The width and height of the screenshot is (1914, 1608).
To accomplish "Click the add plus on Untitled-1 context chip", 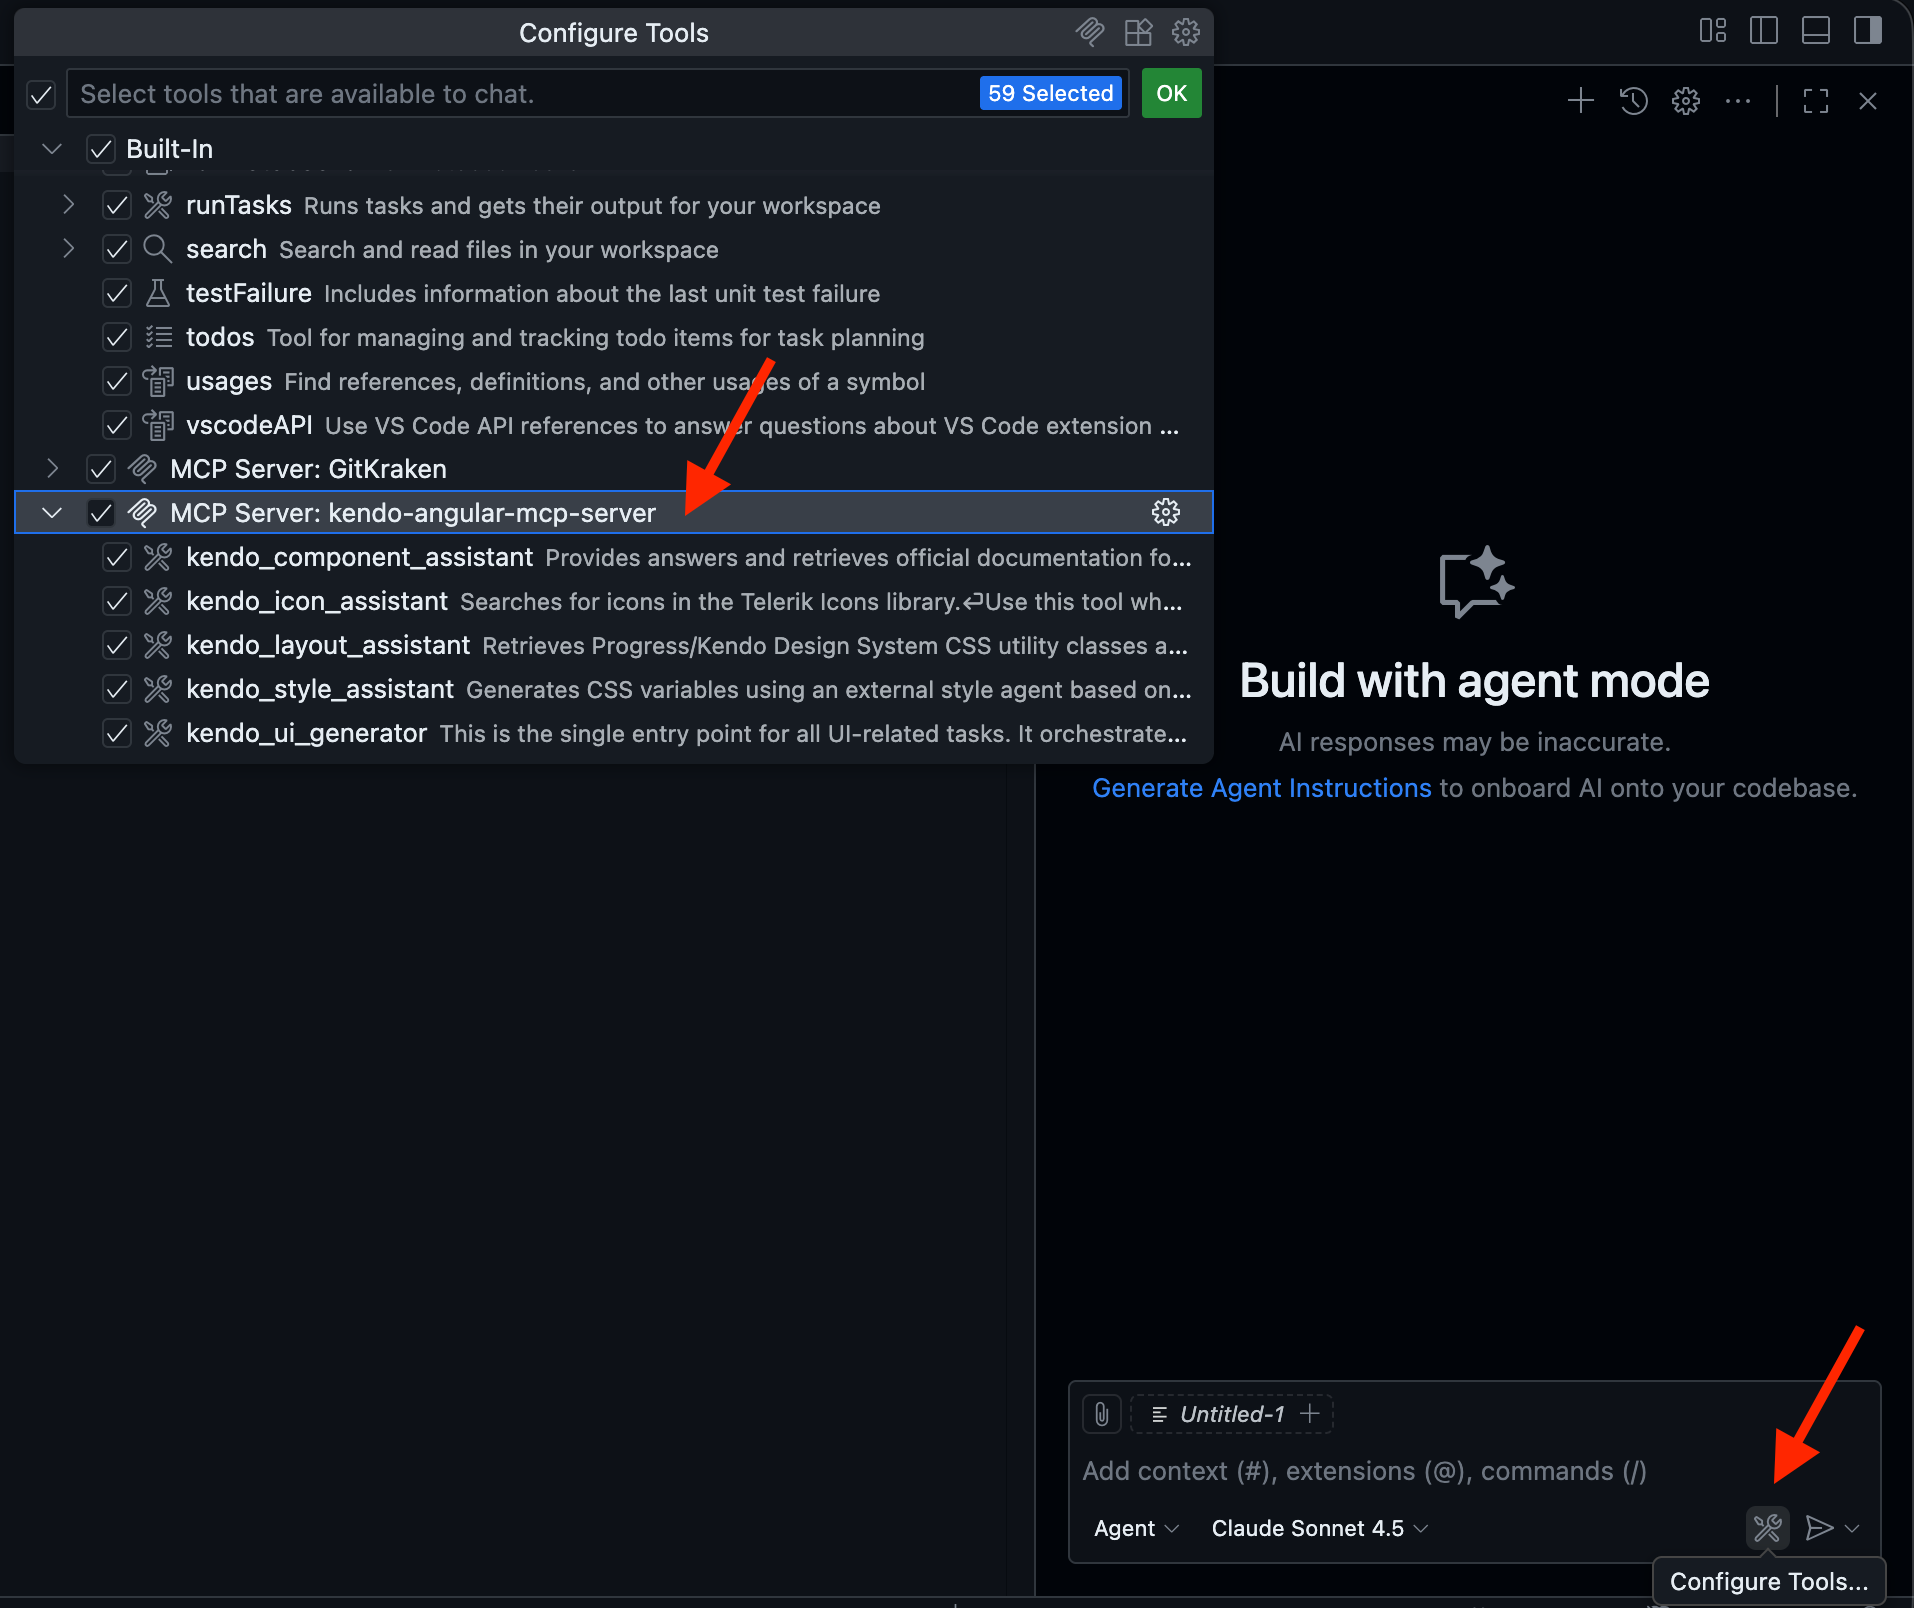I will pos(1310,1413).
